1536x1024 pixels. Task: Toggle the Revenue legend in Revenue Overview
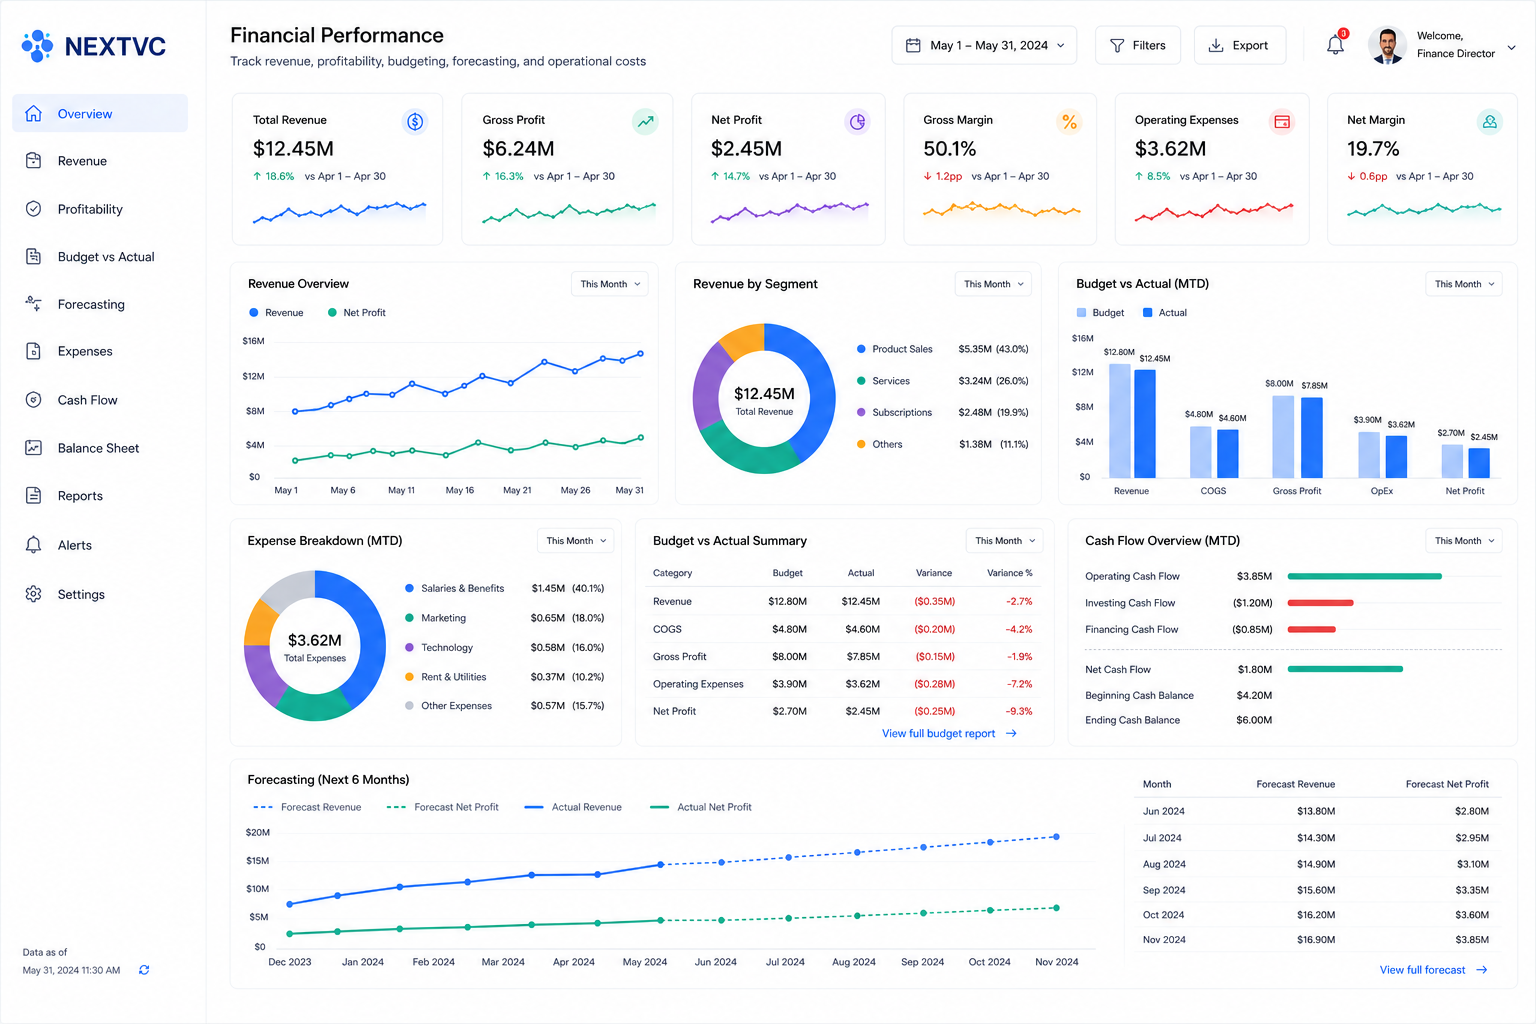(276, 313)
